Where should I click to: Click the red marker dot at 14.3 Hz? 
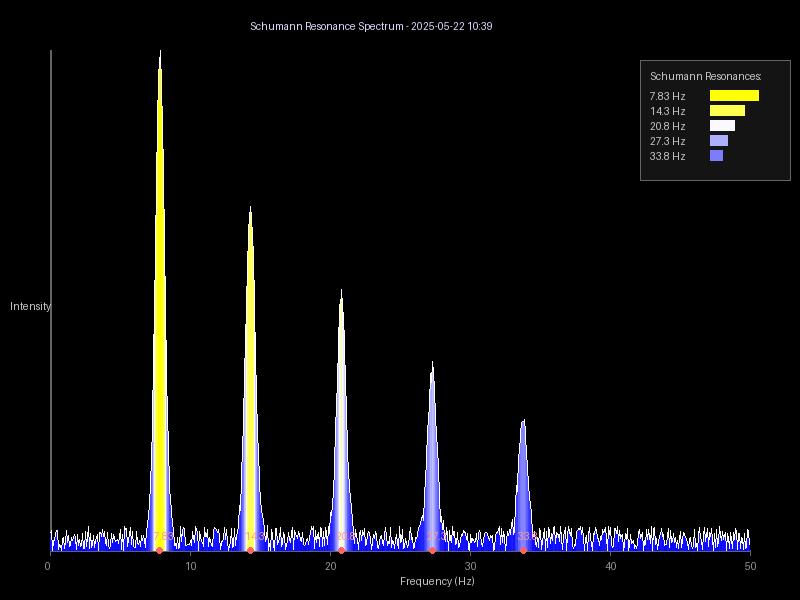[x=251, y=551]
